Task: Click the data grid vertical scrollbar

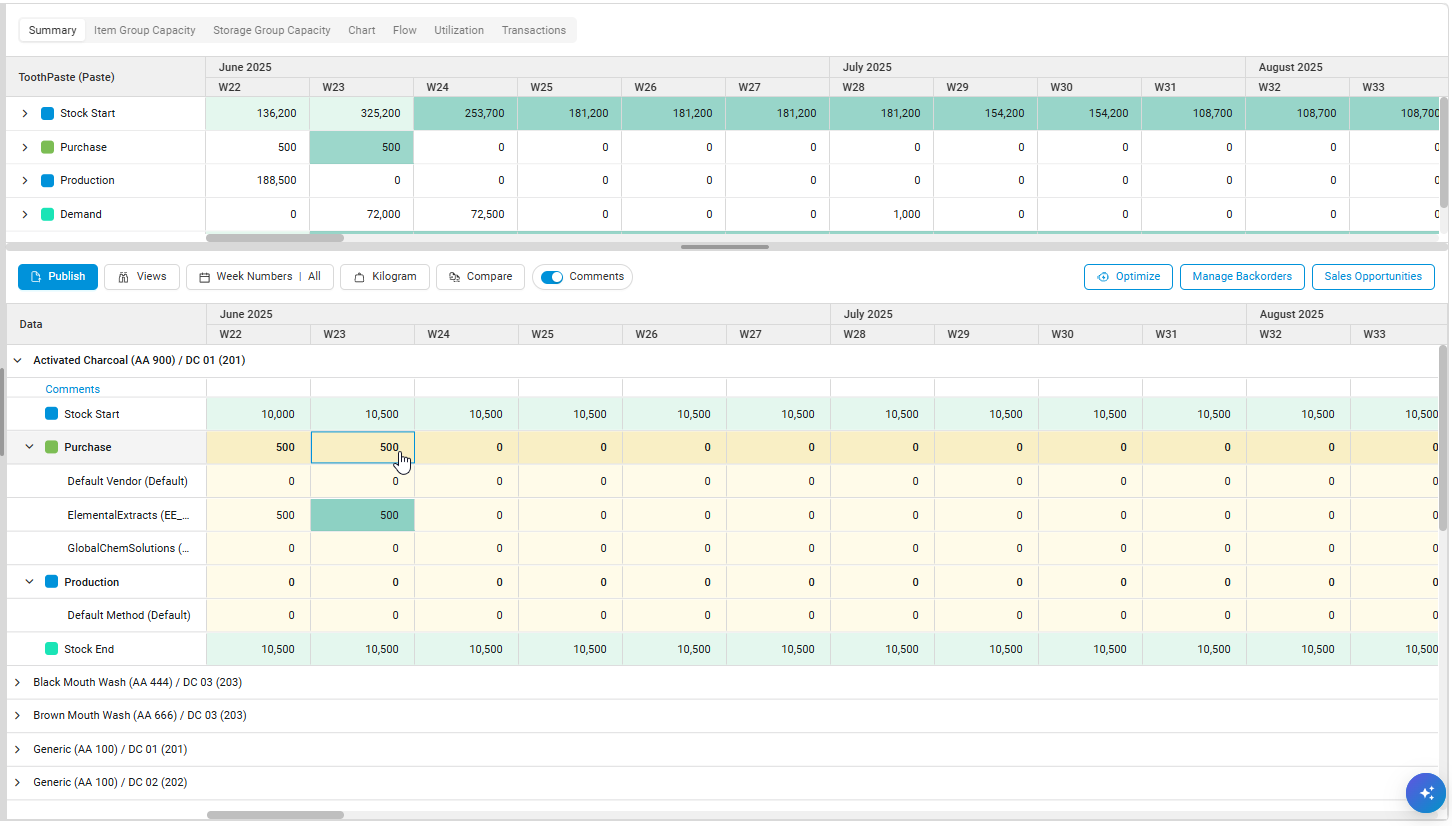Action: pyautogui.click(x=1443, y=437)
